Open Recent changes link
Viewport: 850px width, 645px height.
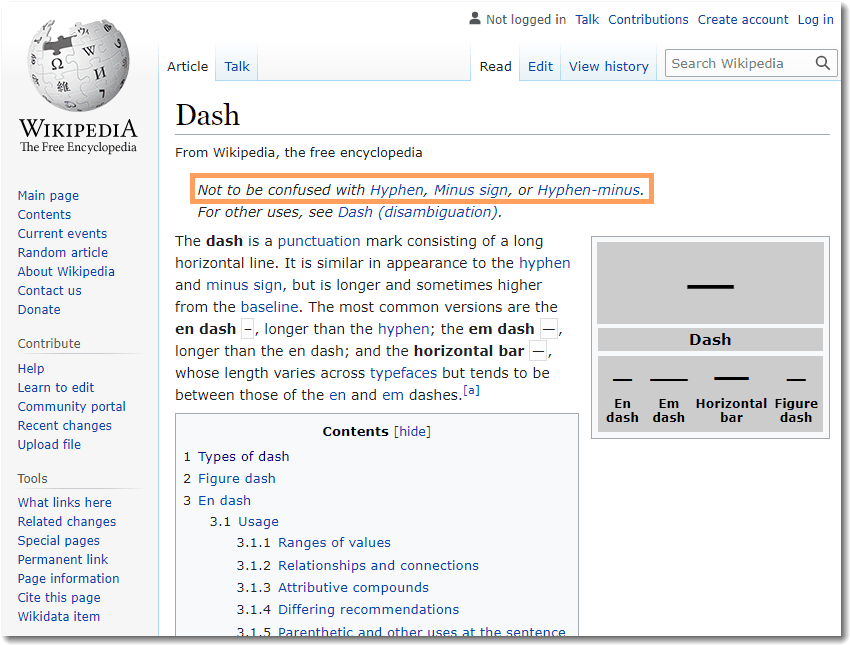65,425
